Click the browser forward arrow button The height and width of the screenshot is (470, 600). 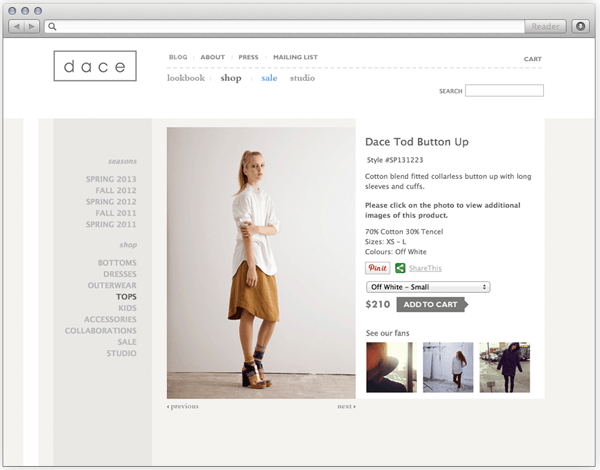click(32, 26)
